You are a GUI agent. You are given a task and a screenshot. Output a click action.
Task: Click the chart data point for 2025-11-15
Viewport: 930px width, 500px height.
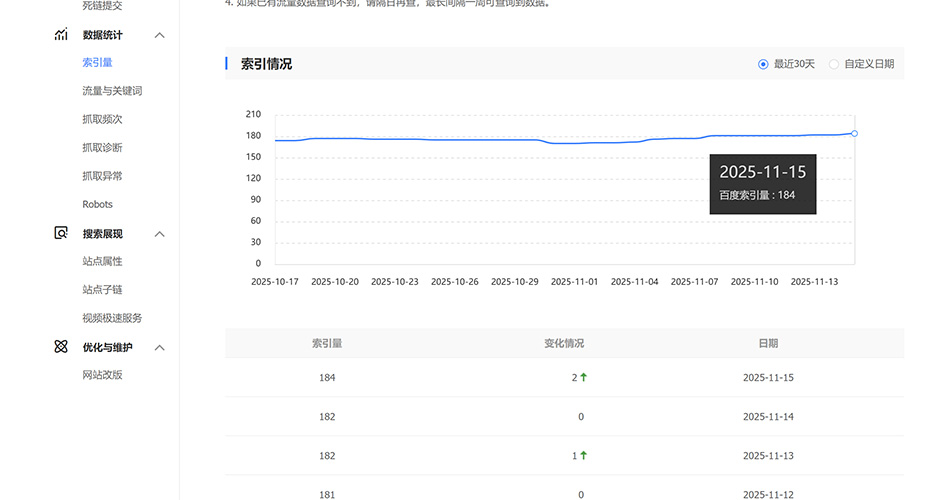(x=854, y=133)
